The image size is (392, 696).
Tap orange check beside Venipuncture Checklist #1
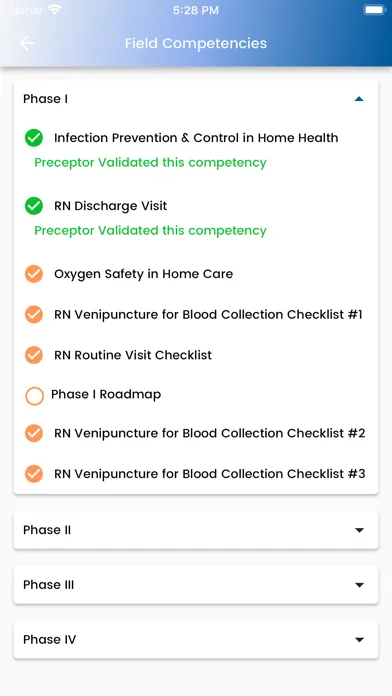pyautogui.click(x=34, y=315)
